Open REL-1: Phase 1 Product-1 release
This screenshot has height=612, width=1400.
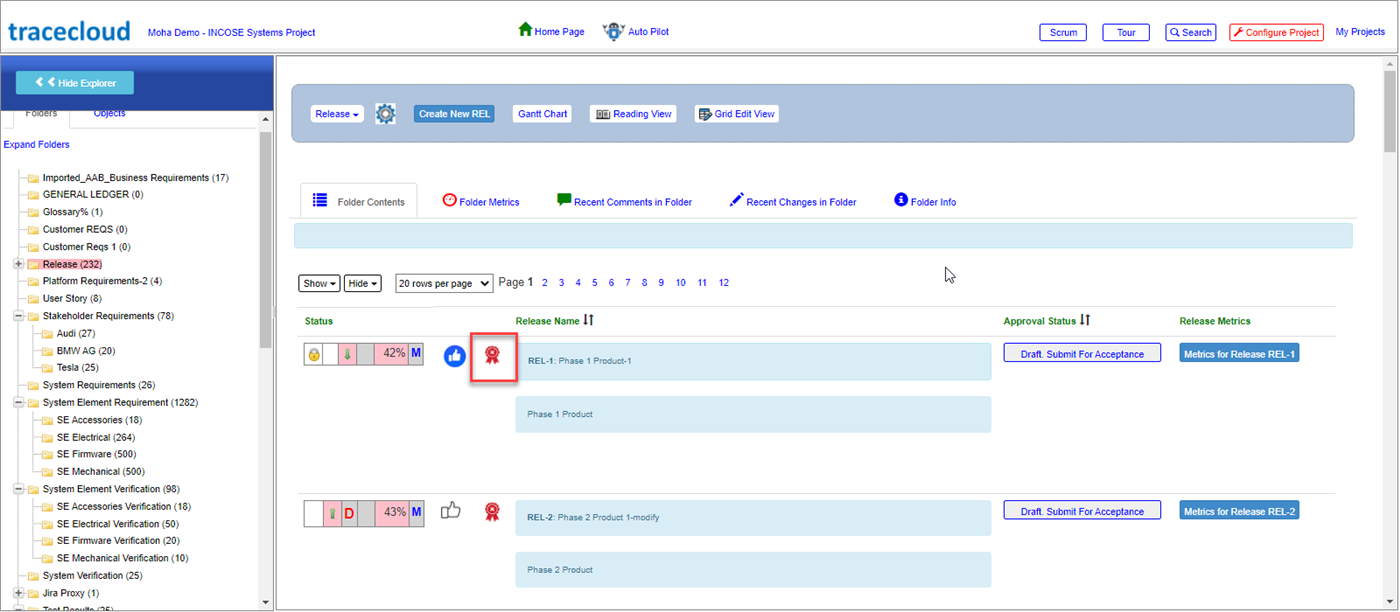point(580,361)
